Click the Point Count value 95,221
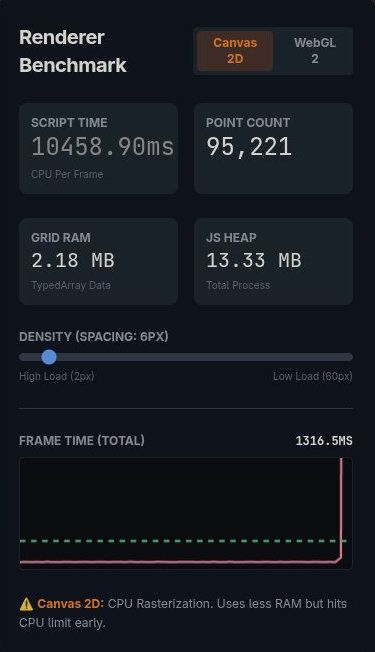 [x=249, y=147]
